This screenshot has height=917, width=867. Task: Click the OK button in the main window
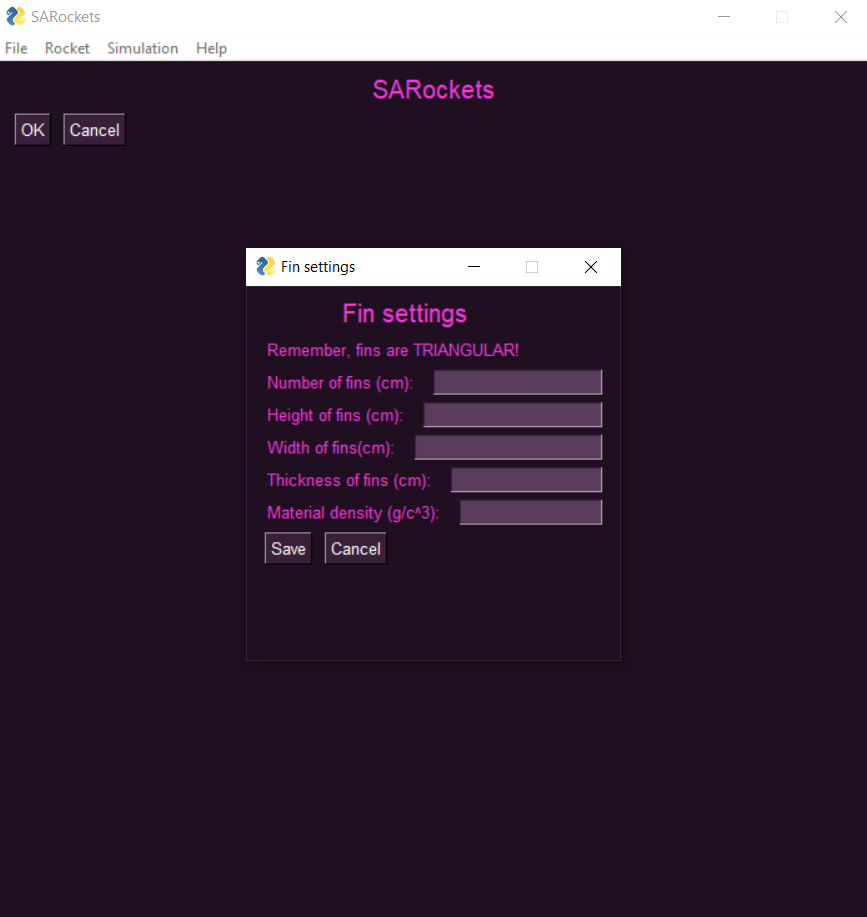pos(31,129)
